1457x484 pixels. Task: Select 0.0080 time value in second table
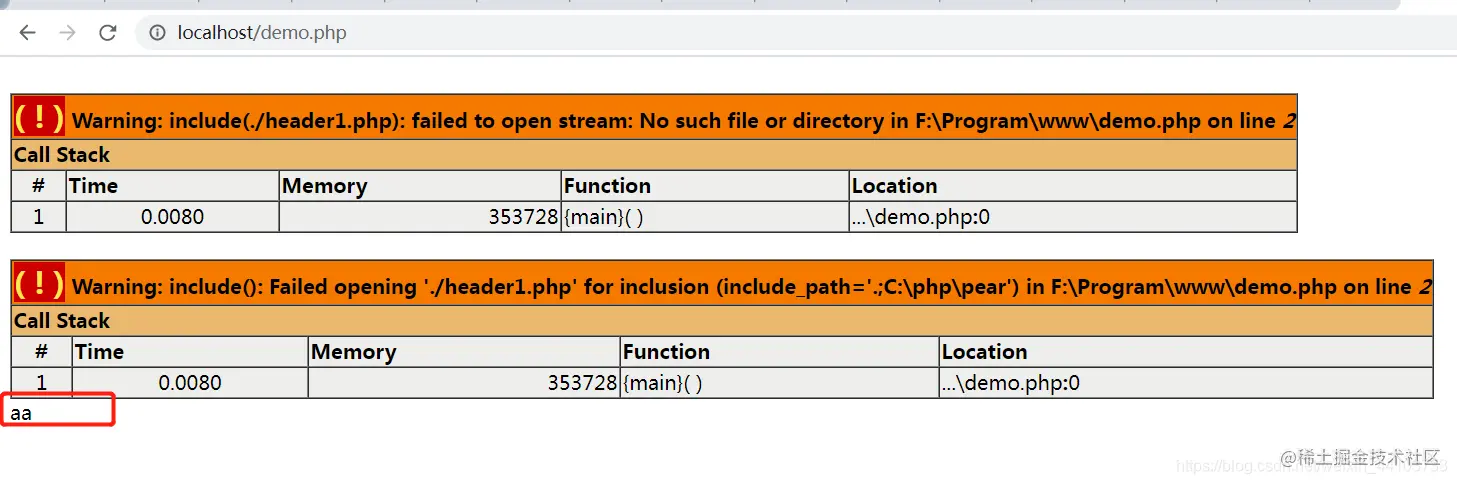190,383
